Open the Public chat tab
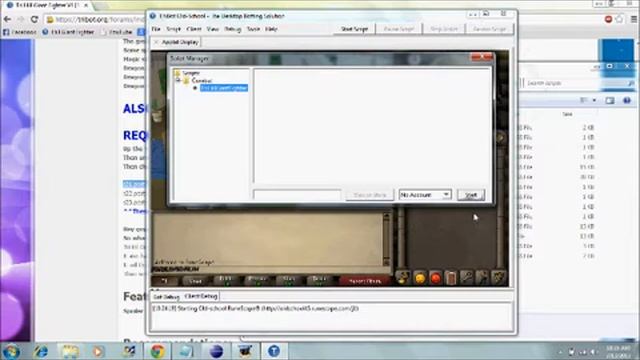The image size is (640, 360). click(x=227, y=280)
